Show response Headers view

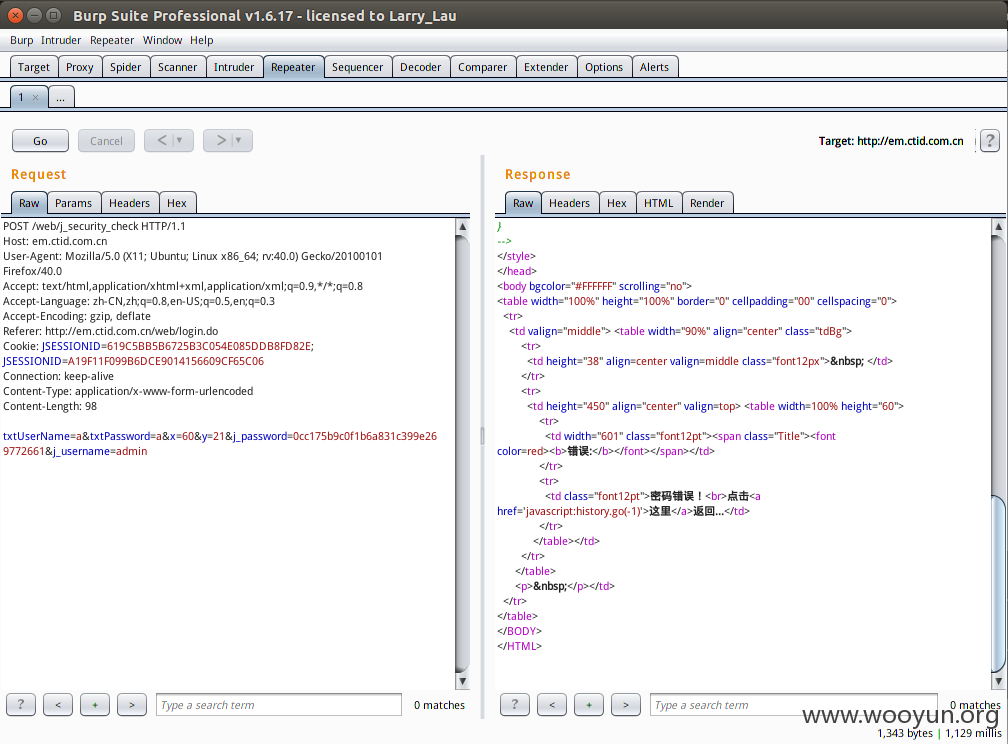pos(569,203)
